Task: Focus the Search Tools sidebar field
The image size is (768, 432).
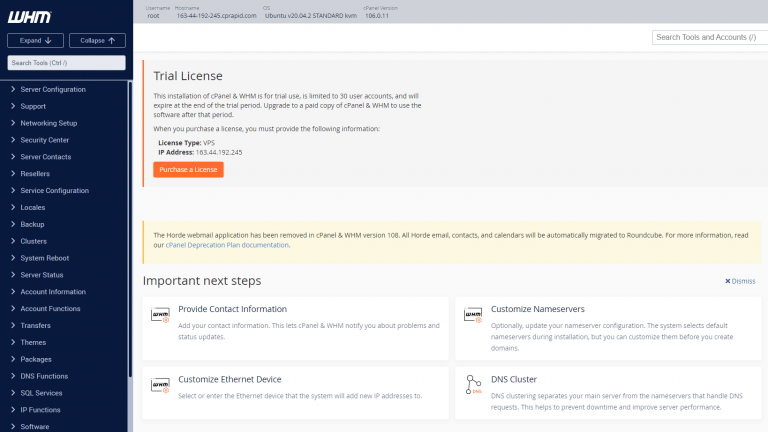Action: click(66, 63)
